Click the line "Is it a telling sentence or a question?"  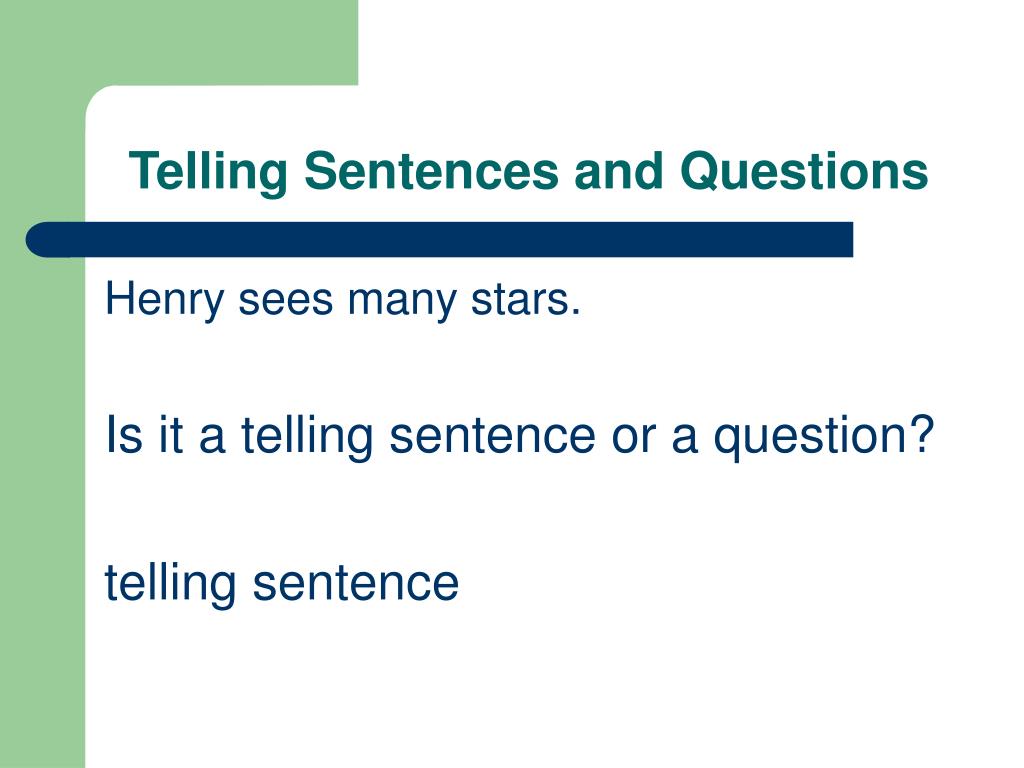tap(520, 436)
